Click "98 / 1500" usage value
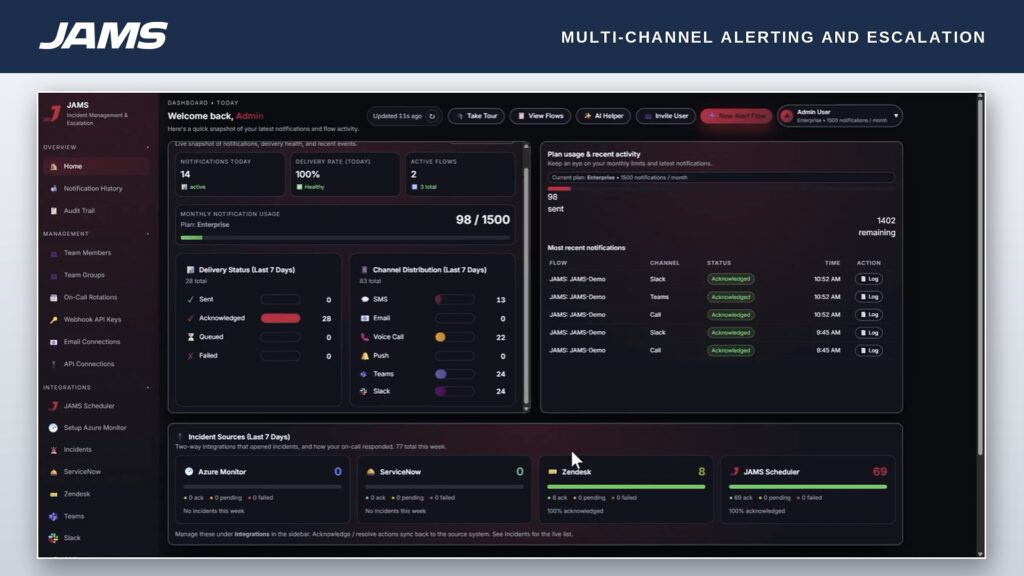The width and height of the screenshot is (1024, 576). click(x=483, y=220)
